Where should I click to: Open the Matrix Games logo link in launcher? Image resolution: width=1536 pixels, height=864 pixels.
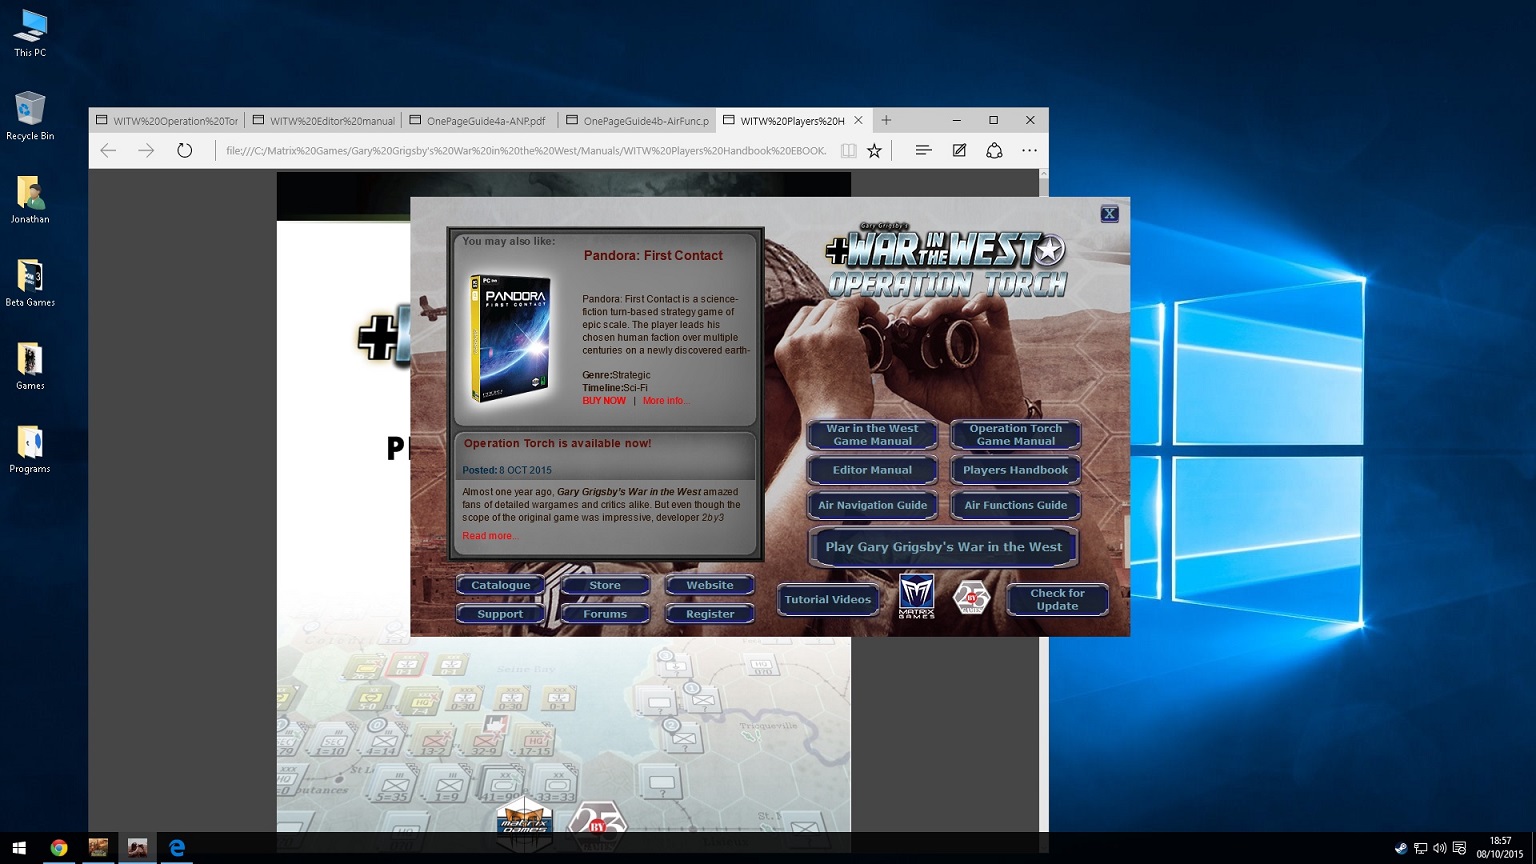coord(916,597)
